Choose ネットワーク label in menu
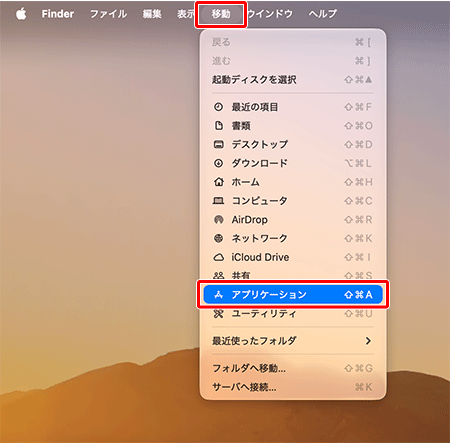 [x=259, y=238]
